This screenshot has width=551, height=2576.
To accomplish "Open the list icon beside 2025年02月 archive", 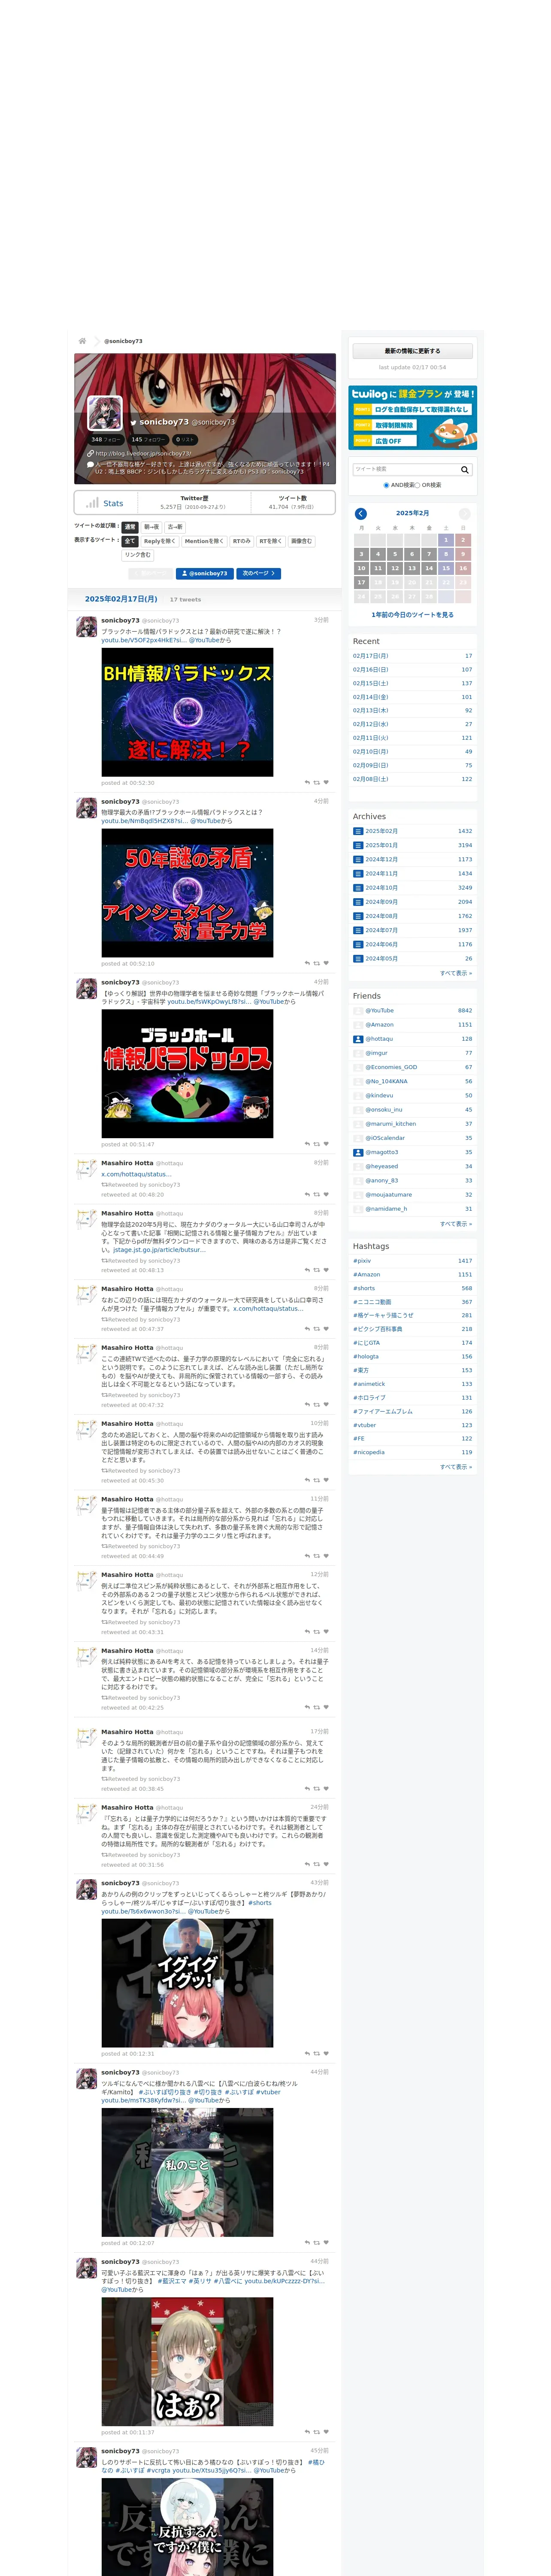I will pos(358,831).
